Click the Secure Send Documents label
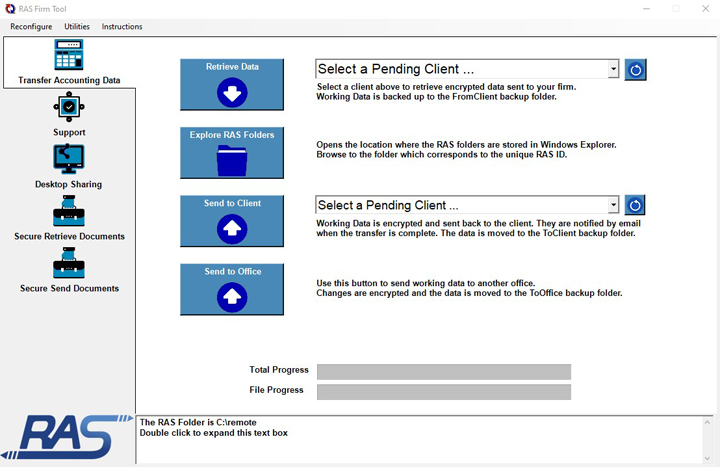The height and width of the screenshot is (467, 720). tap(69, 288)
